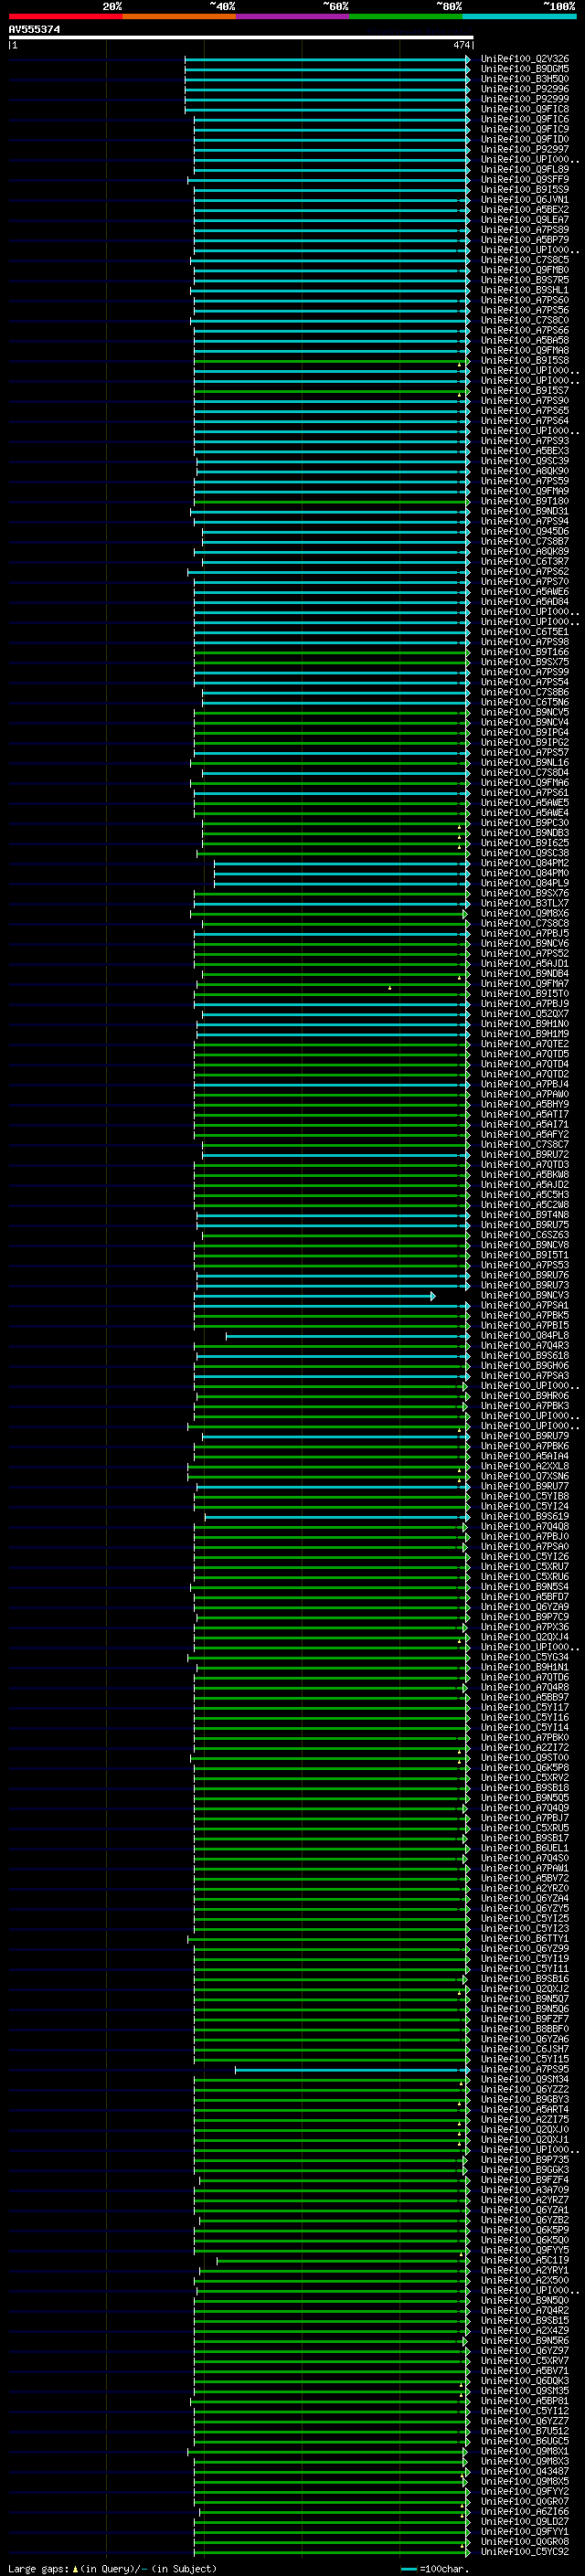This screenshot has width=585, height=2576.
Task: Click the cyan 100char scale marker
Action: (x=408, y=2569)
